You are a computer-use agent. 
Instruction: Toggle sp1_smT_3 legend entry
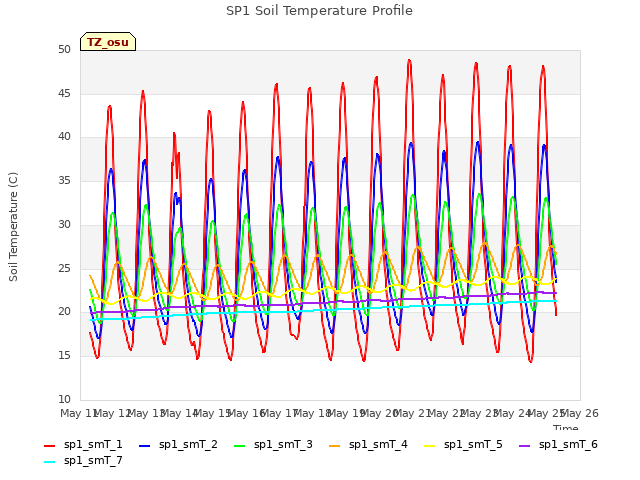273,444
